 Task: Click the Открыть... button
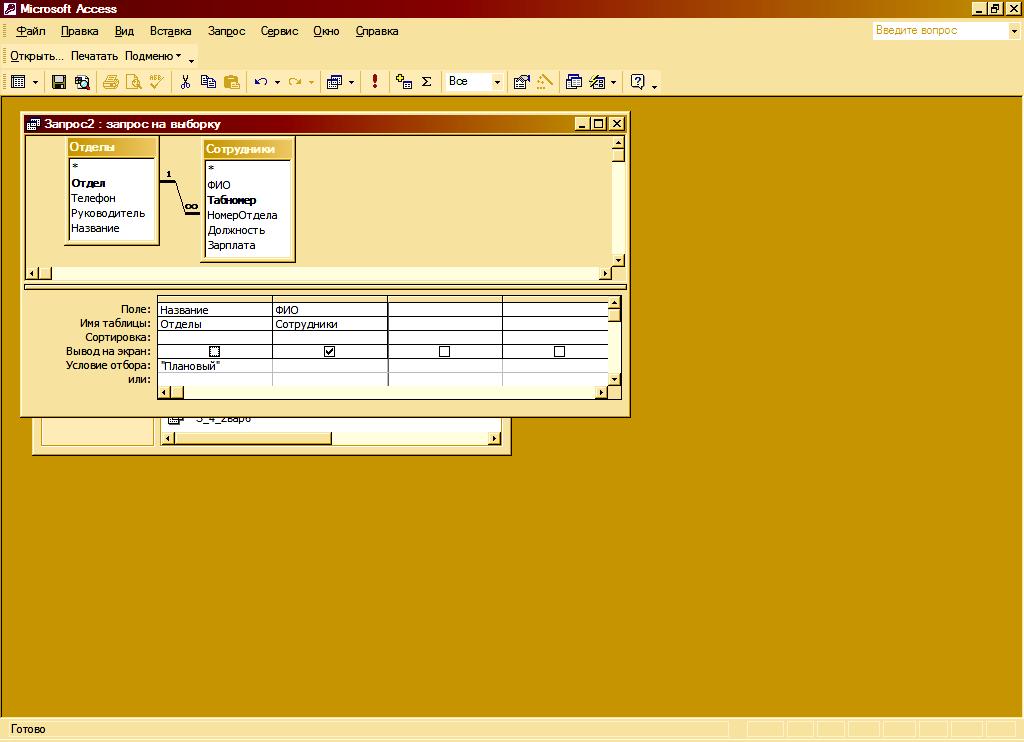pyautogui.click(x=37, y=56)
